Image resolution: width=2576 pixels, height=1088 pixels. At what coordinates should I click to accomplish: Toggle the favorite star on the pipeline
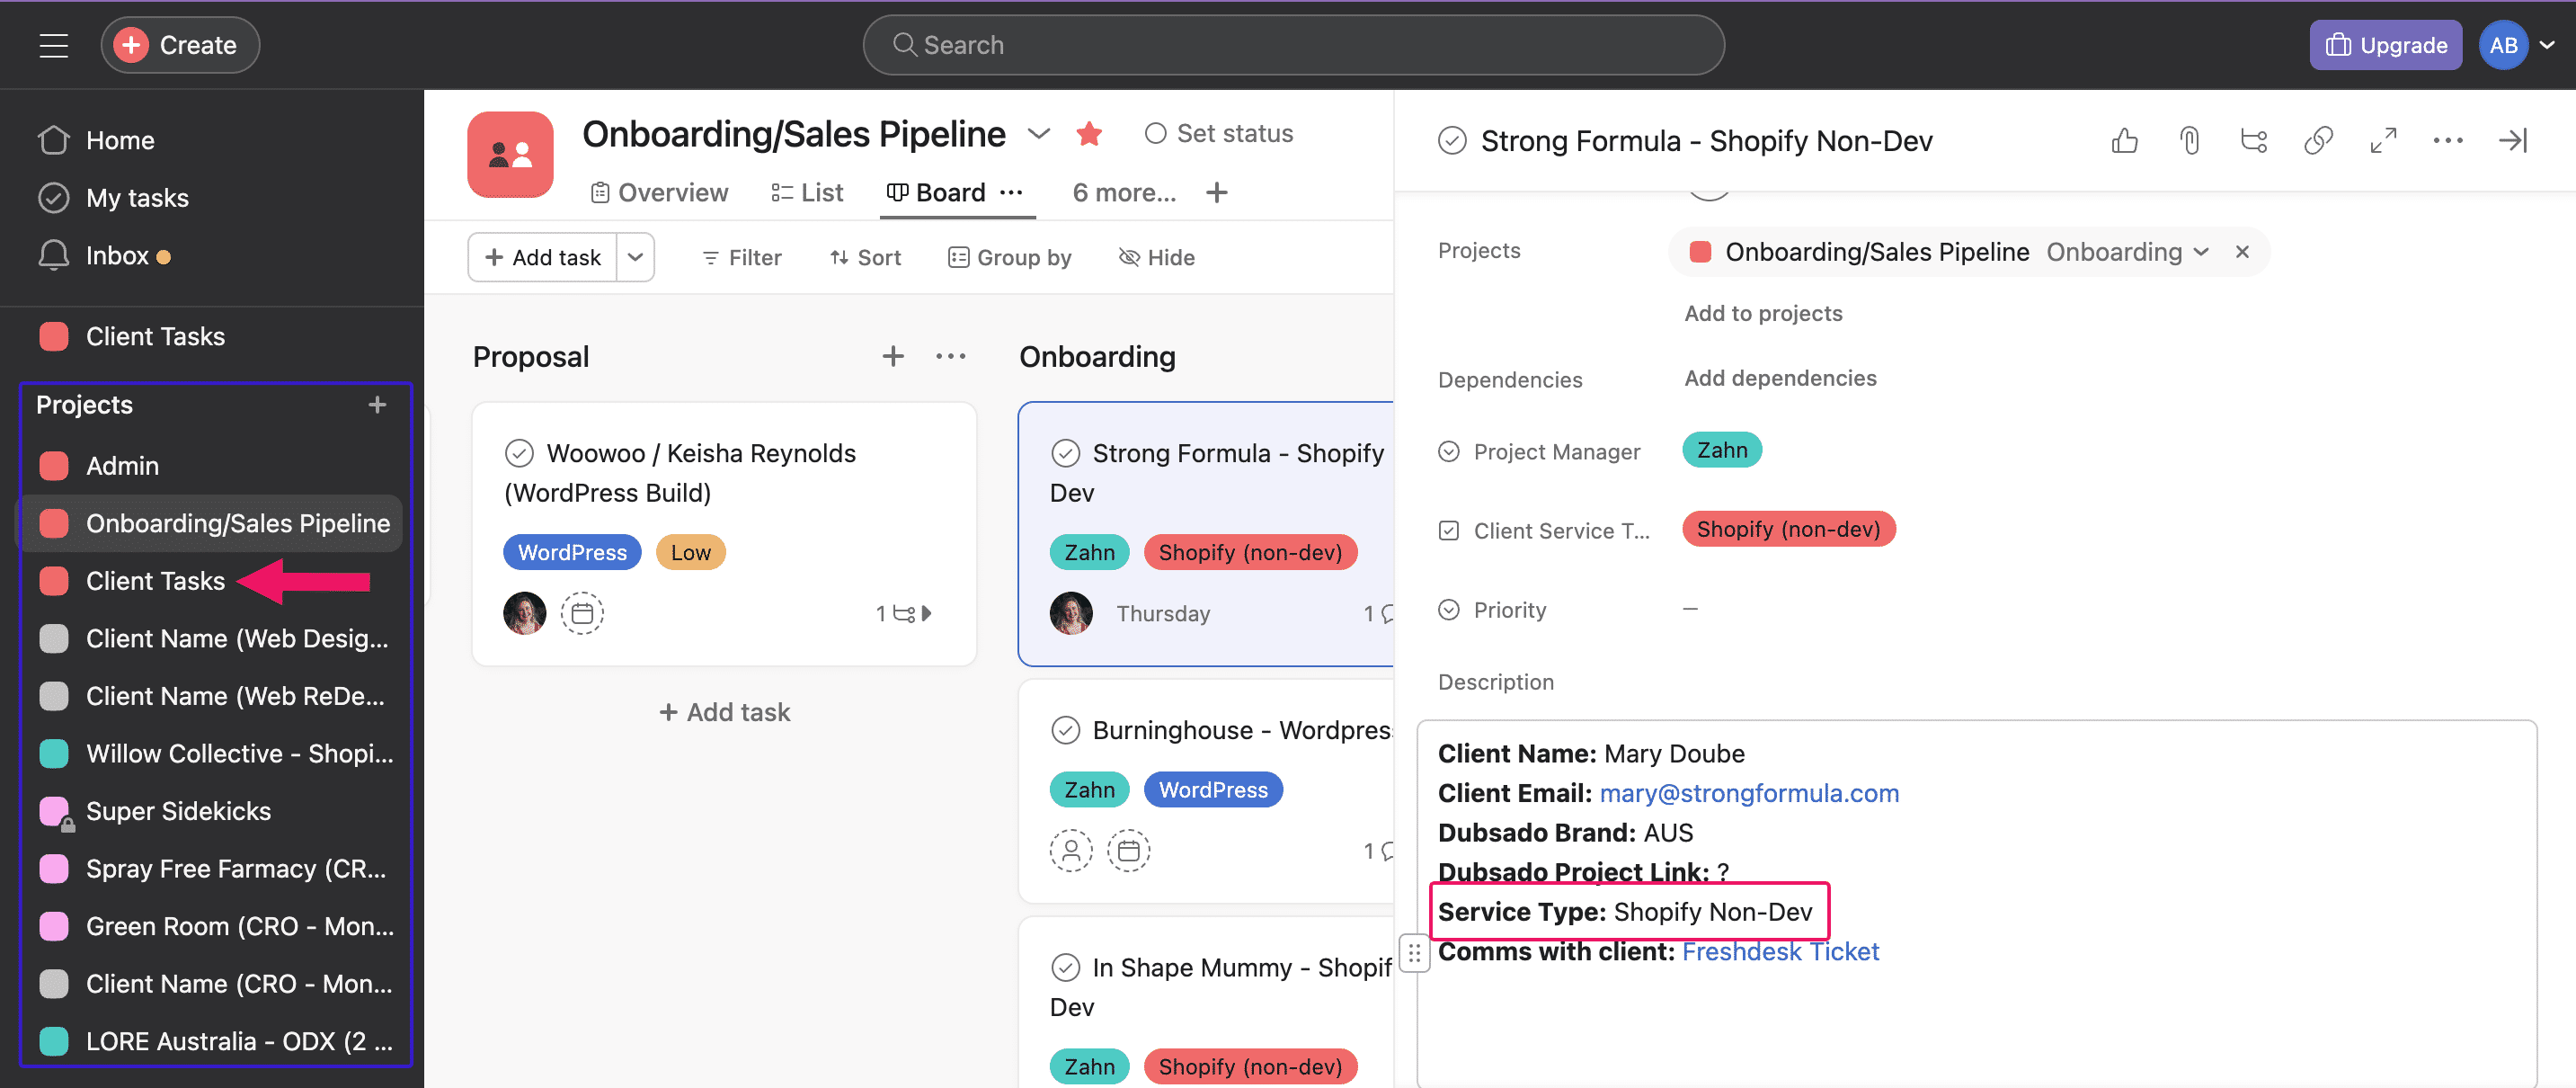1089,133
